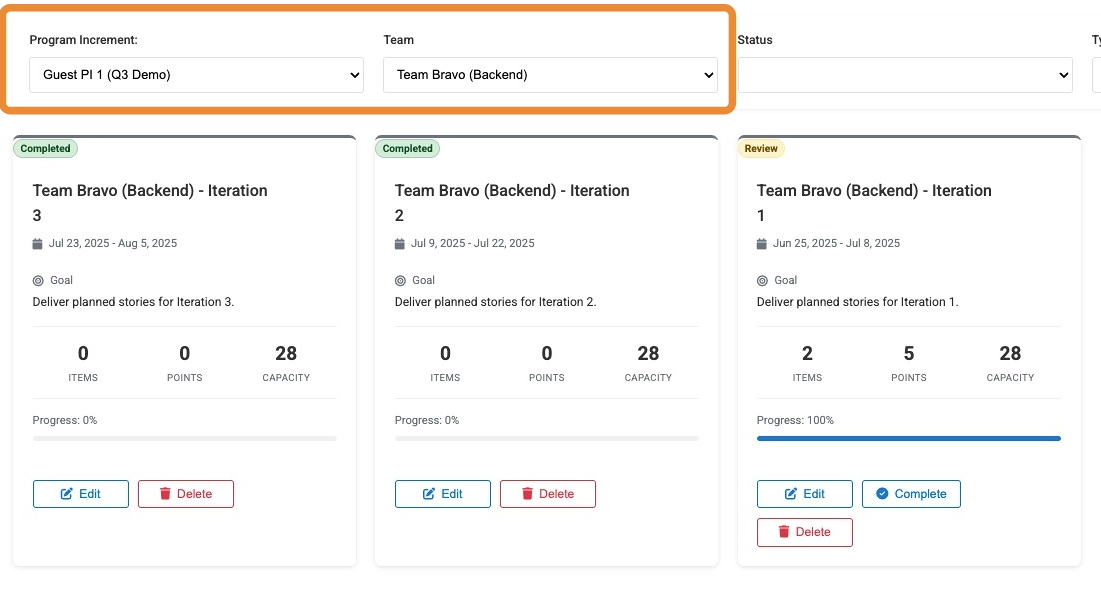Delete Team Bravo Iteration 1

pos(805,532)
